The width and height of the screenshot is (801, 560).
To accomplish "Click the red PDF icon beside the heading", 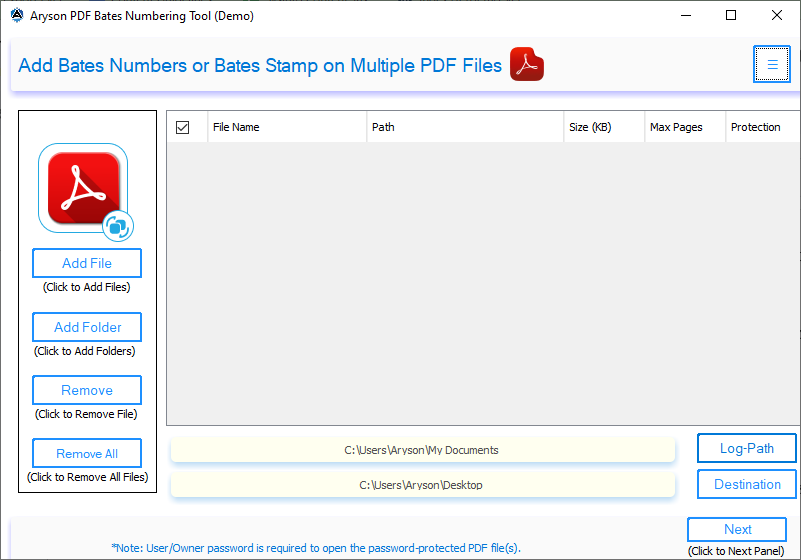I will click(x=527, y=64).
